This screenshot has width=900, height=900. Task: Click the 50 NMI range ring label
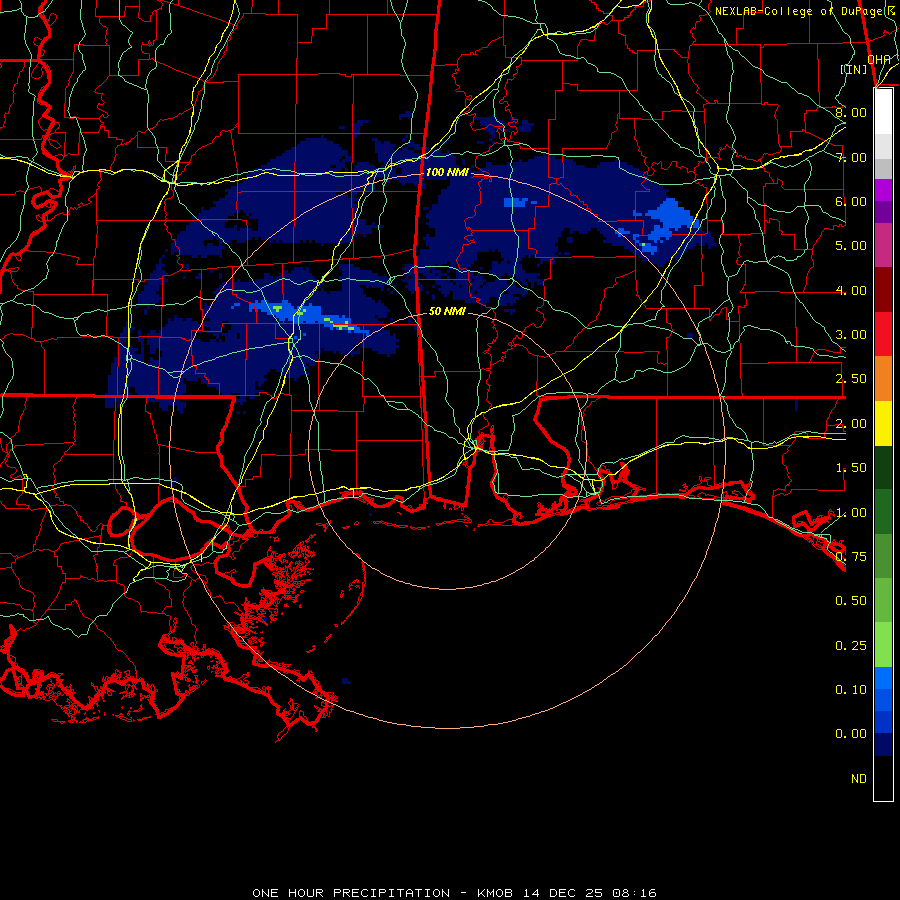(x=447, y=311)
